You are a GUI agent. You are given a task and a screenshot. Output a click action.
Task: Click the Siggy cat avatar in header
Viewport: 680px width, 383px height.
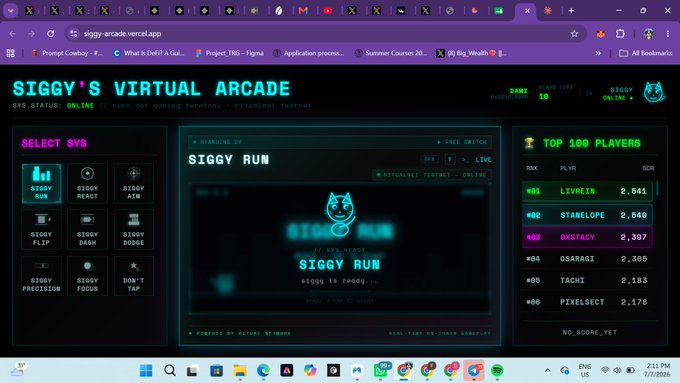pyautogui.click(x=654, y=92)
